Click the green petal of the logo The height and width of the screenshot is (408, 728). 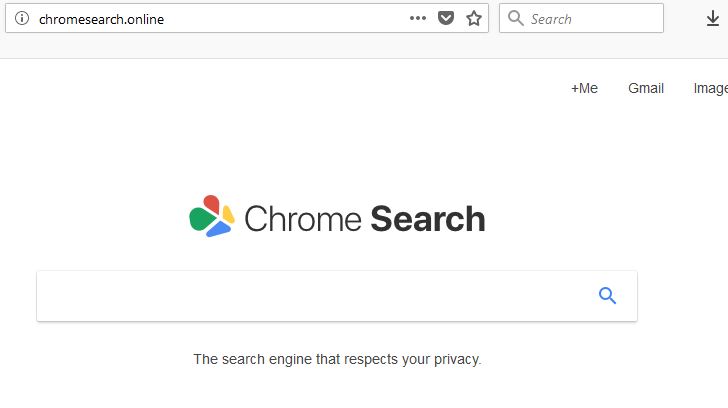[200, 217]
